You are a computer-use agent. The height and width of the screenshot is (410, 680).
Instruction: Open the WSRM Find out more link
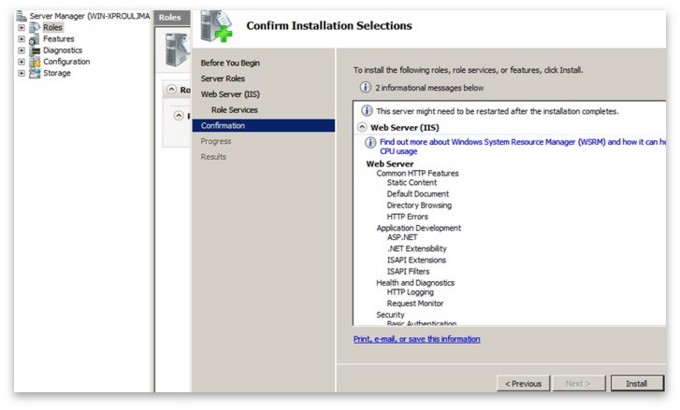pyautogui.click(x=523, y=146)
